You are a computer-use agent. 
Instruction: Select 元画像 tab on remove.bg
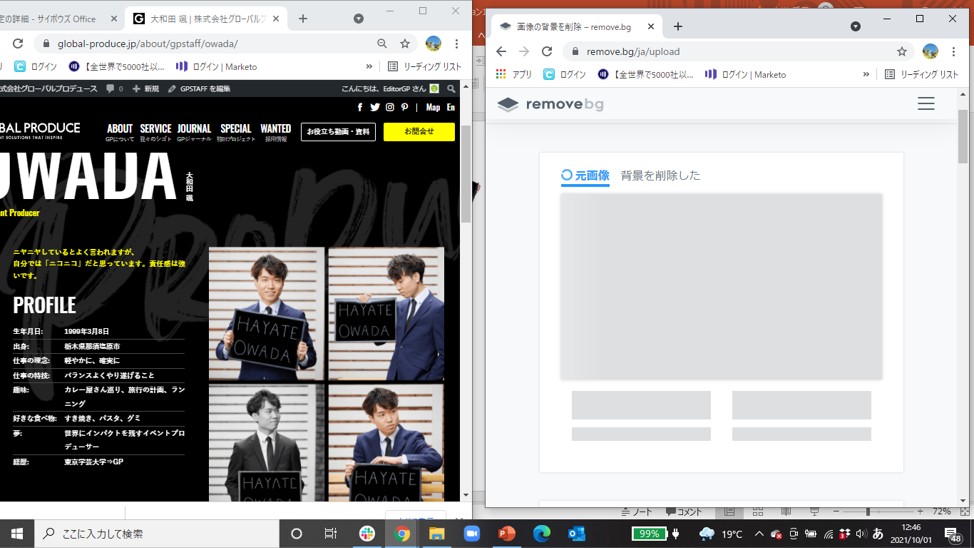click(x=585, y=176)
